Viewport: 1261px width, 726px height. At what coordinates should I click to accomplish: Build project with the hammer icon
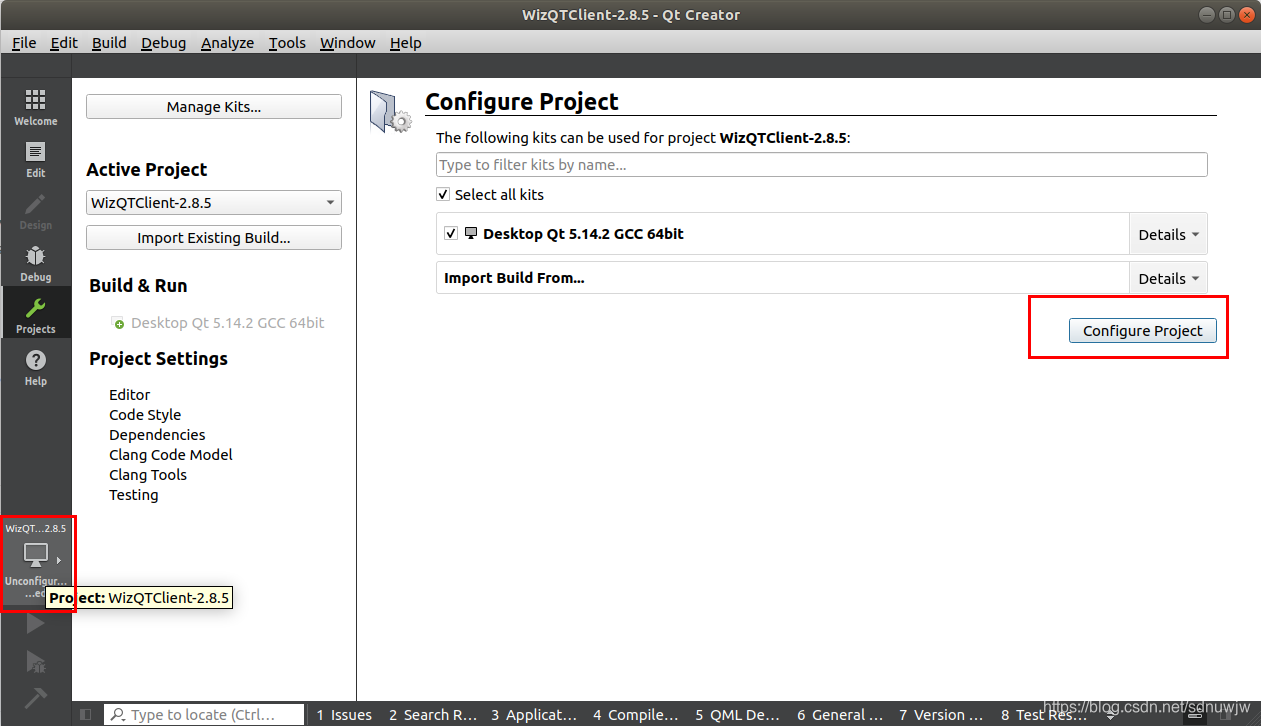pos(36,696)
